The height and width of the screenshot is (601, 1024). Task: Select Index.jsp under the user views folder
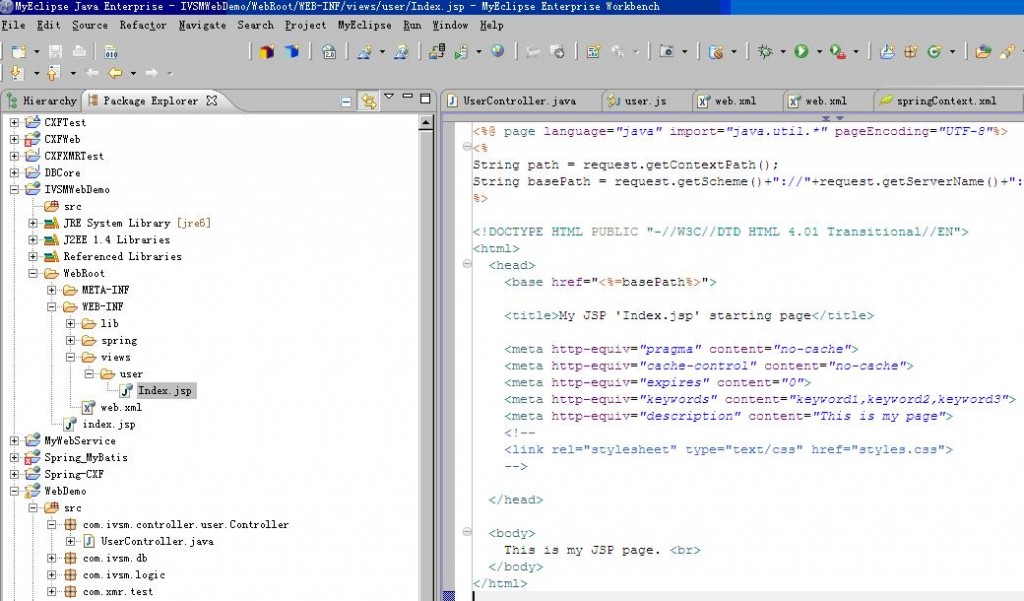[165, 391]
